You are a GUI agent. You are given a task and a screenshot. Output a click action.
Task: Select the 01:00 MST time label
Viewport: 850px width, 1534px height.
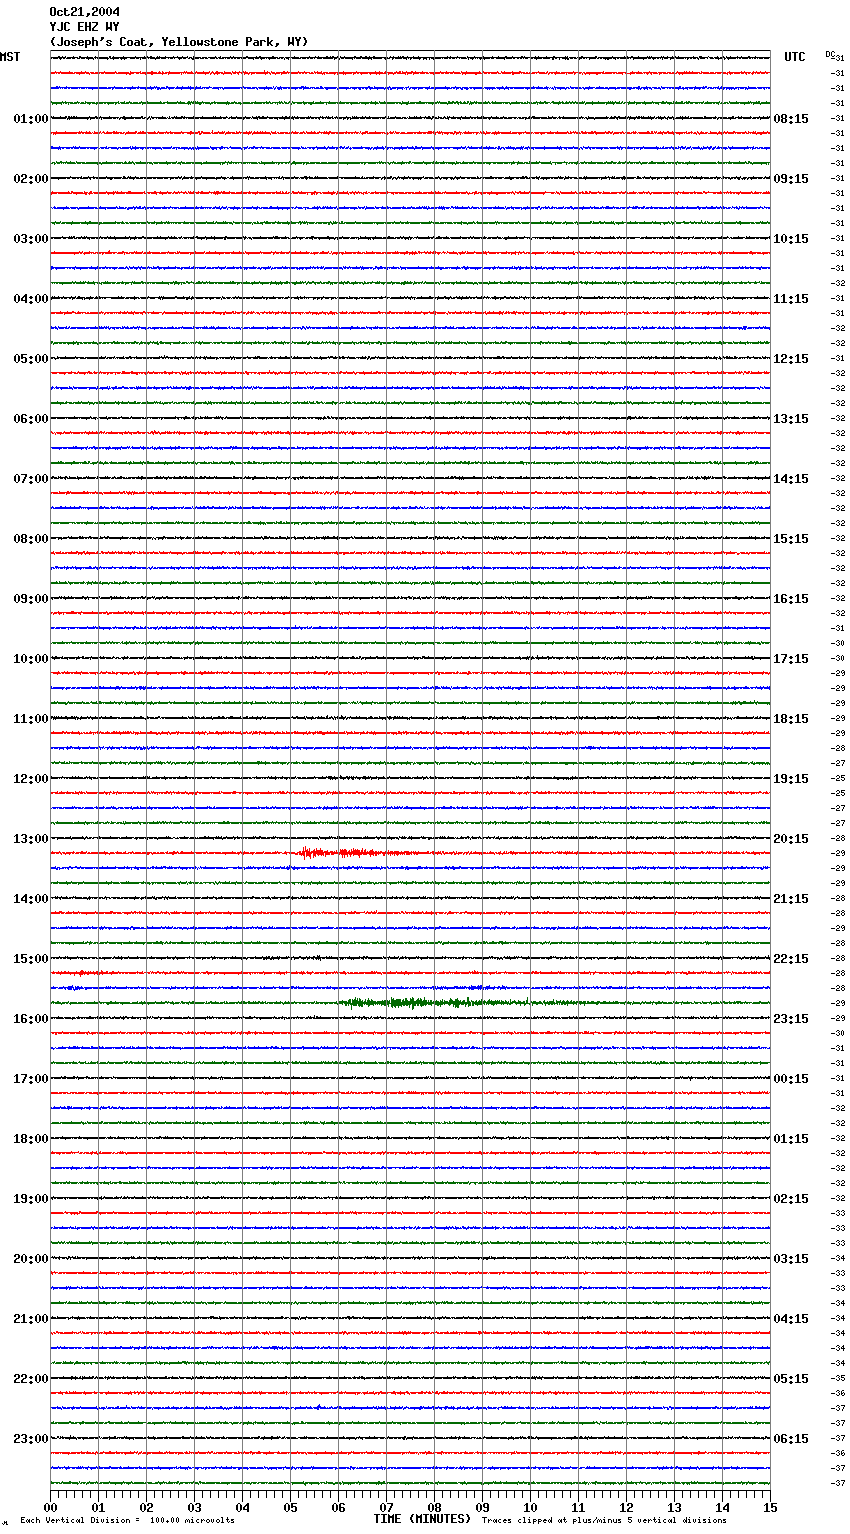(x=31, y=119)
